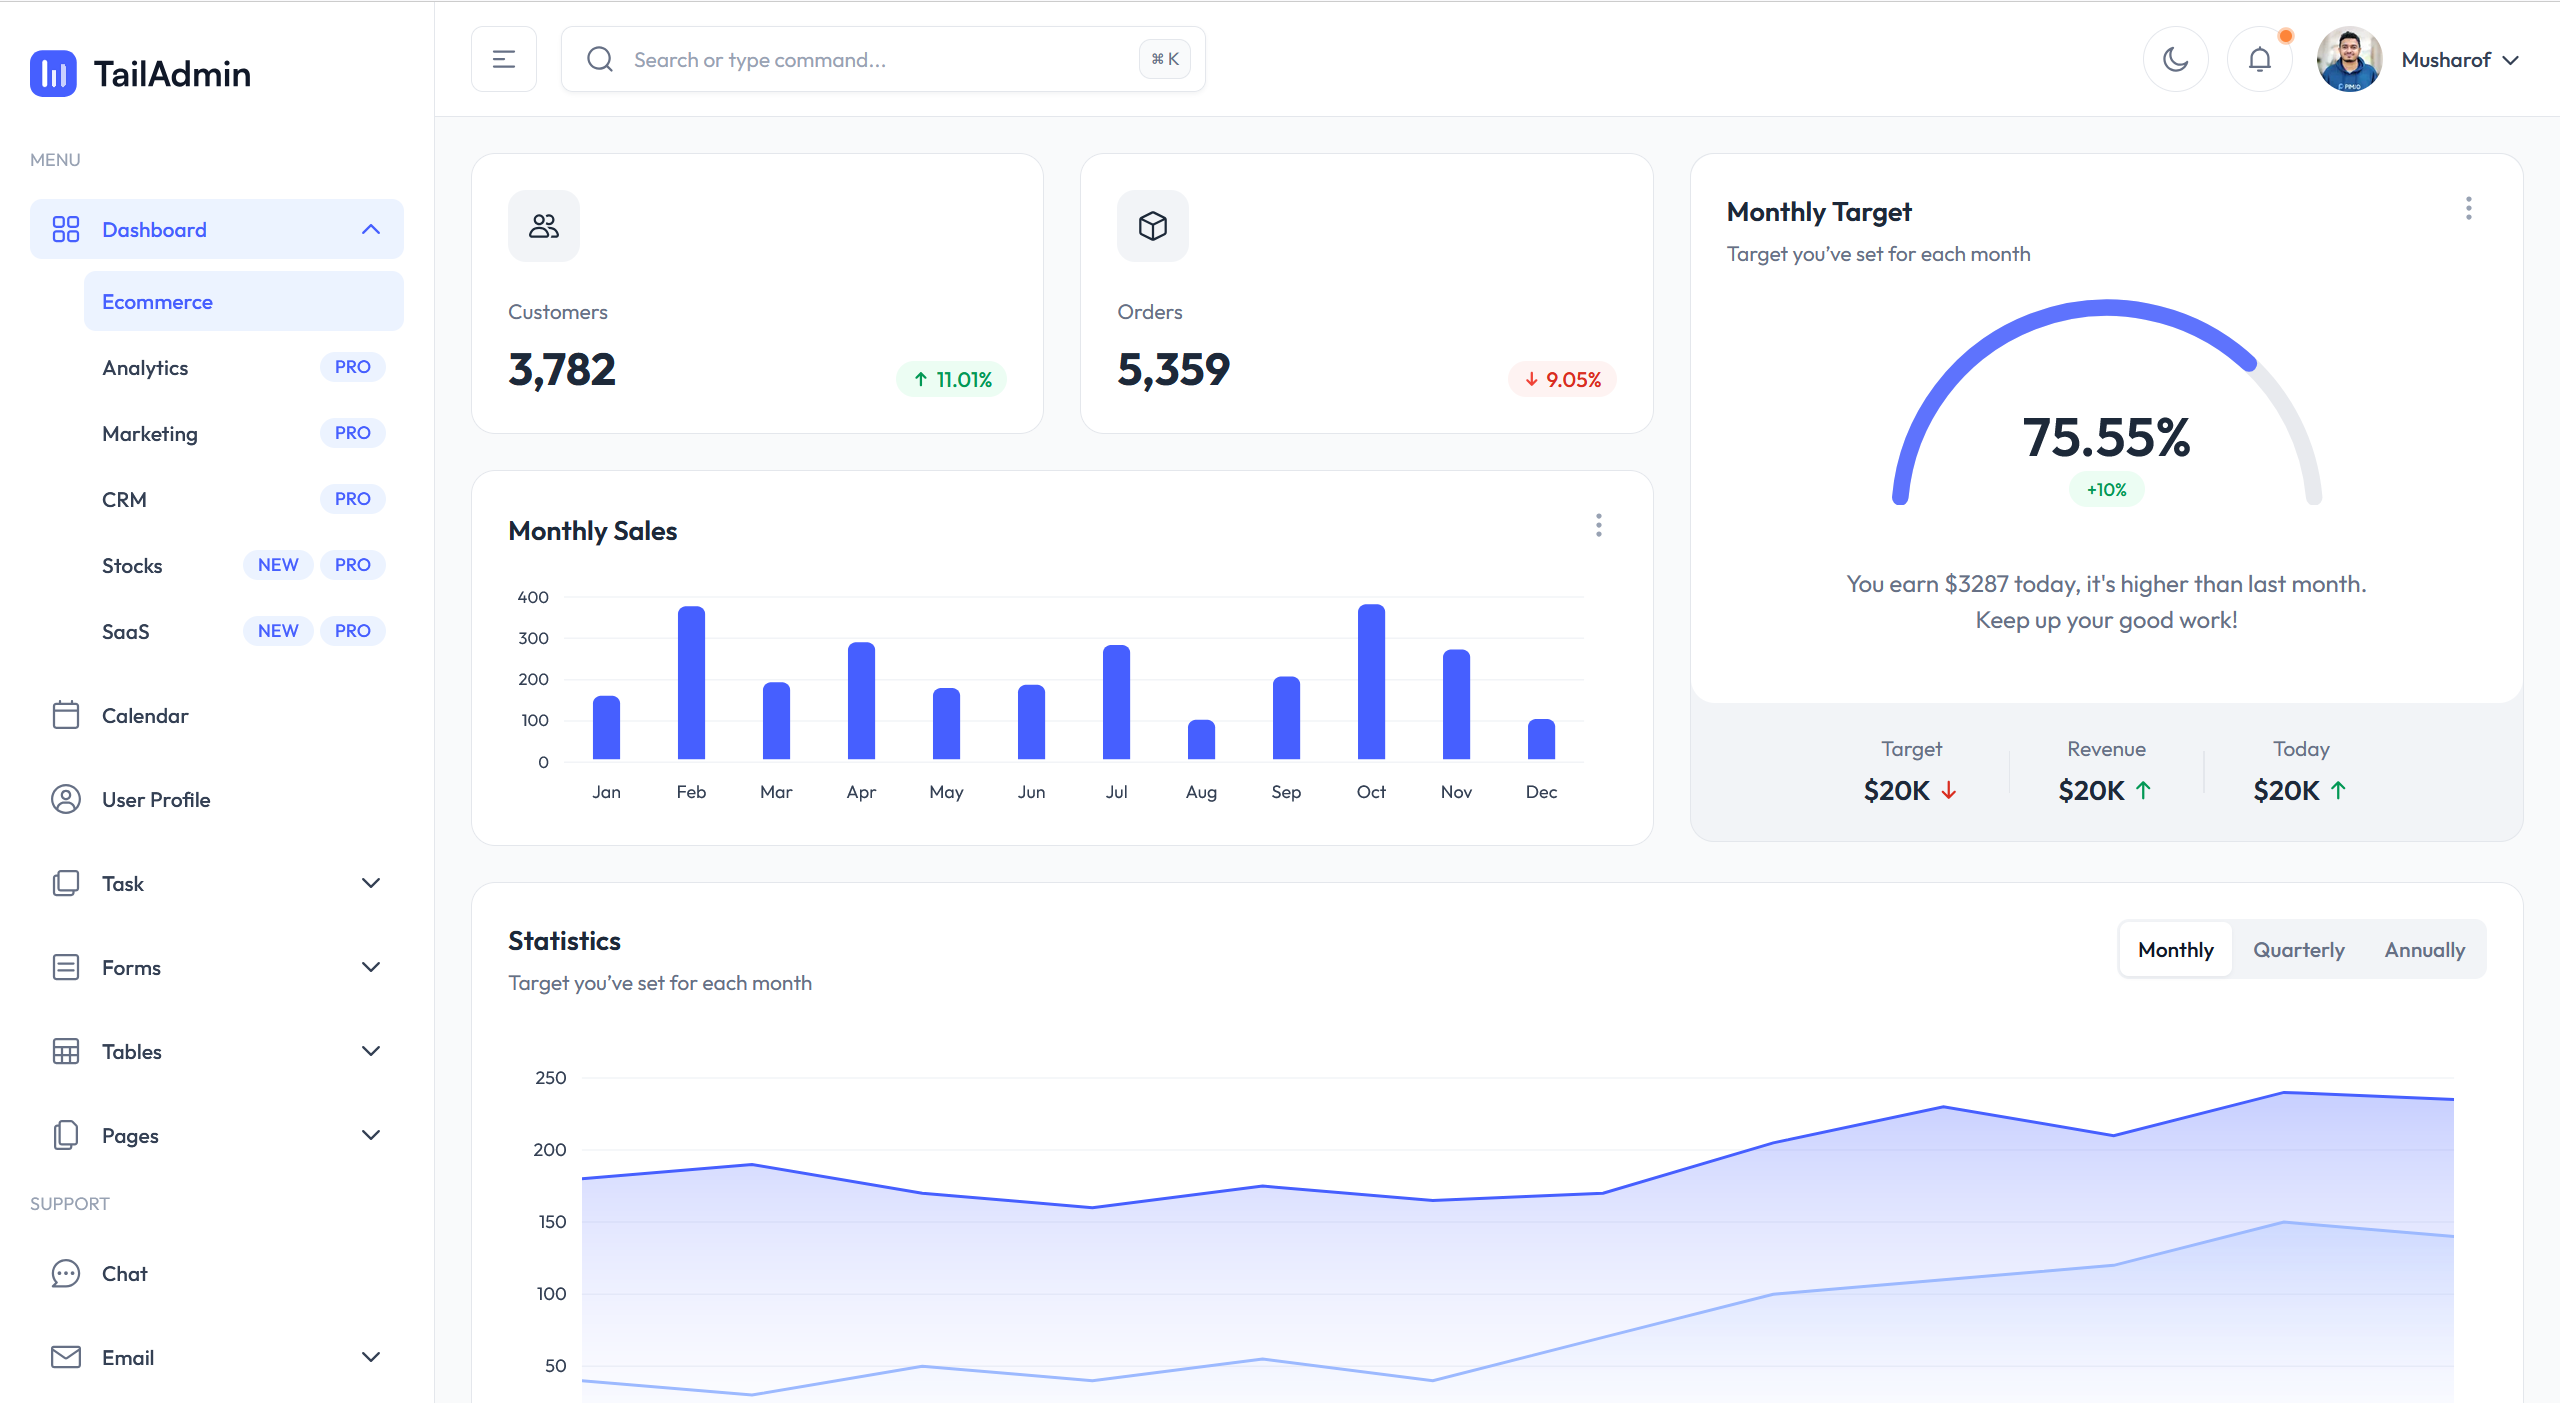Screen dimensions: 2560x1403
Task: Click the Orders box icon
Action: click(x=1153, y=226)
